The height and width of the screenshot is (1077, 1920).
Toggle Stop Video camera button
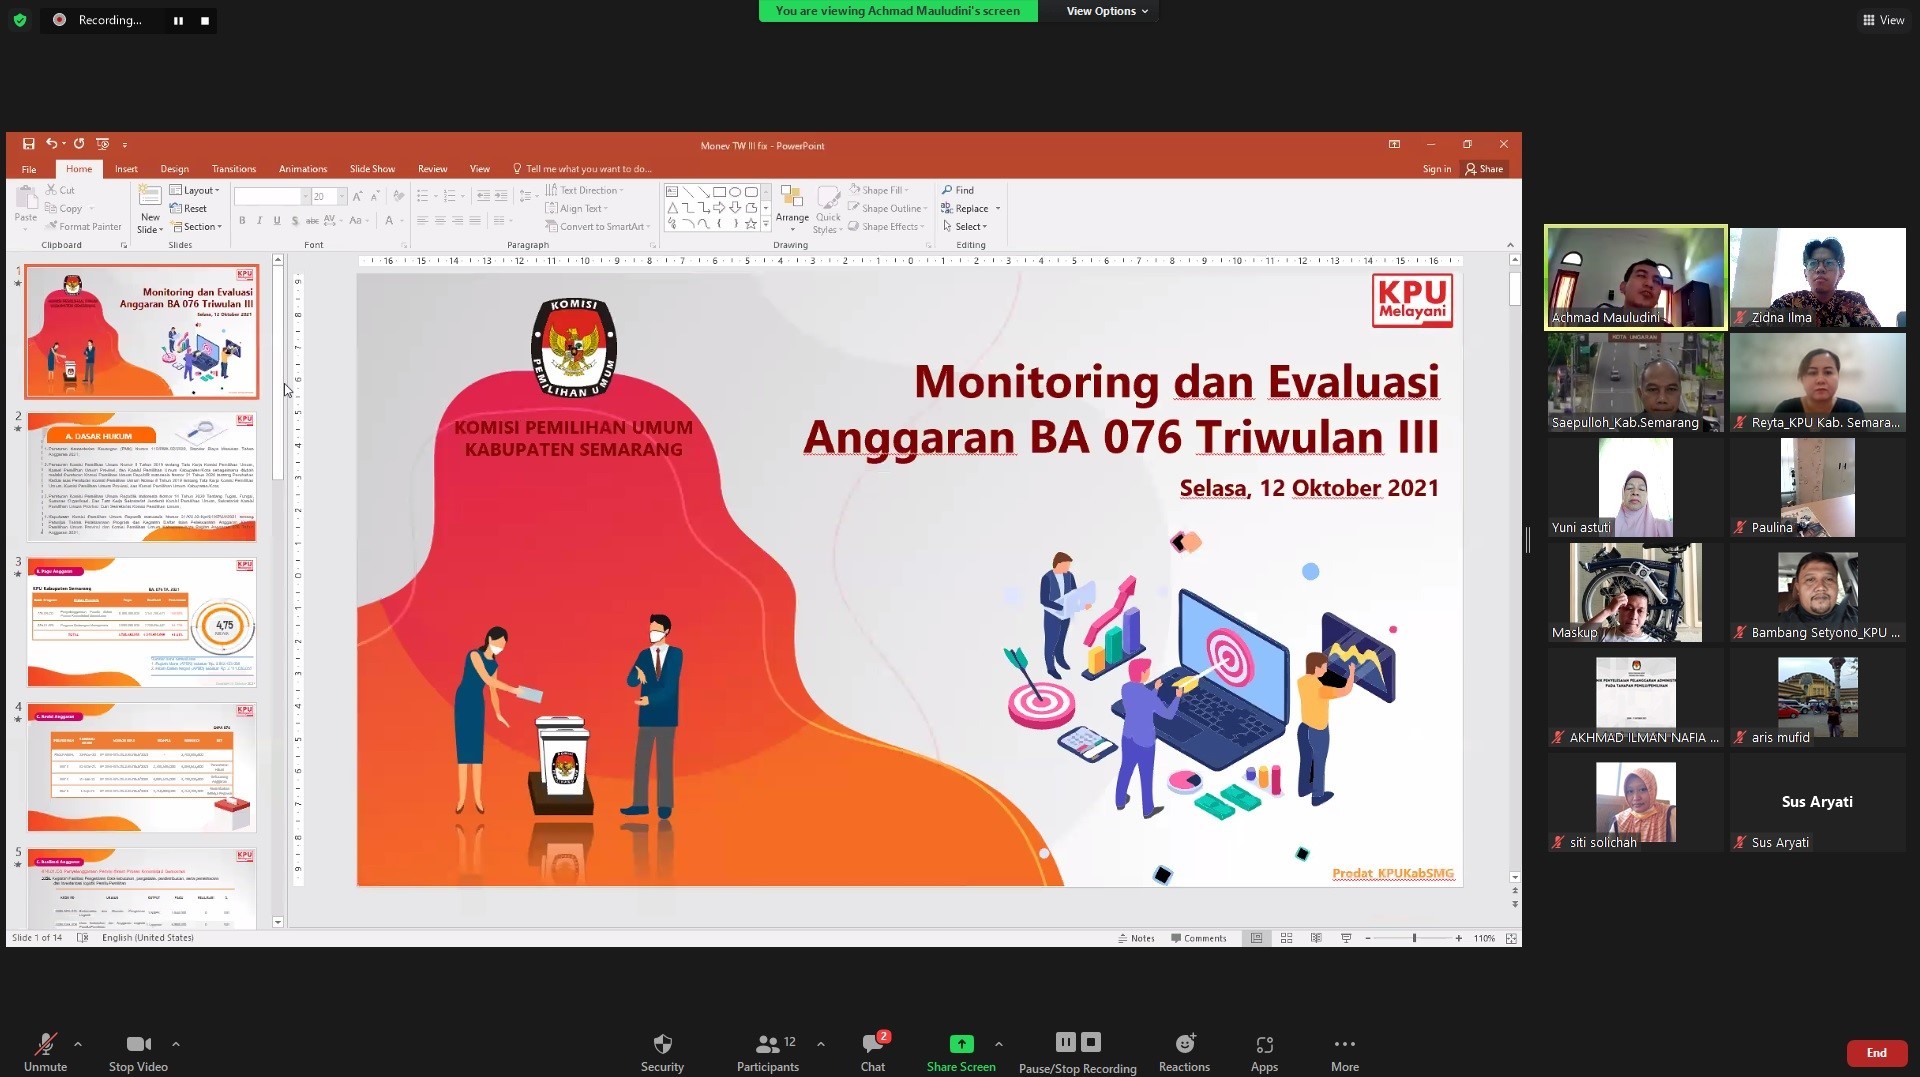[138, 1044]
